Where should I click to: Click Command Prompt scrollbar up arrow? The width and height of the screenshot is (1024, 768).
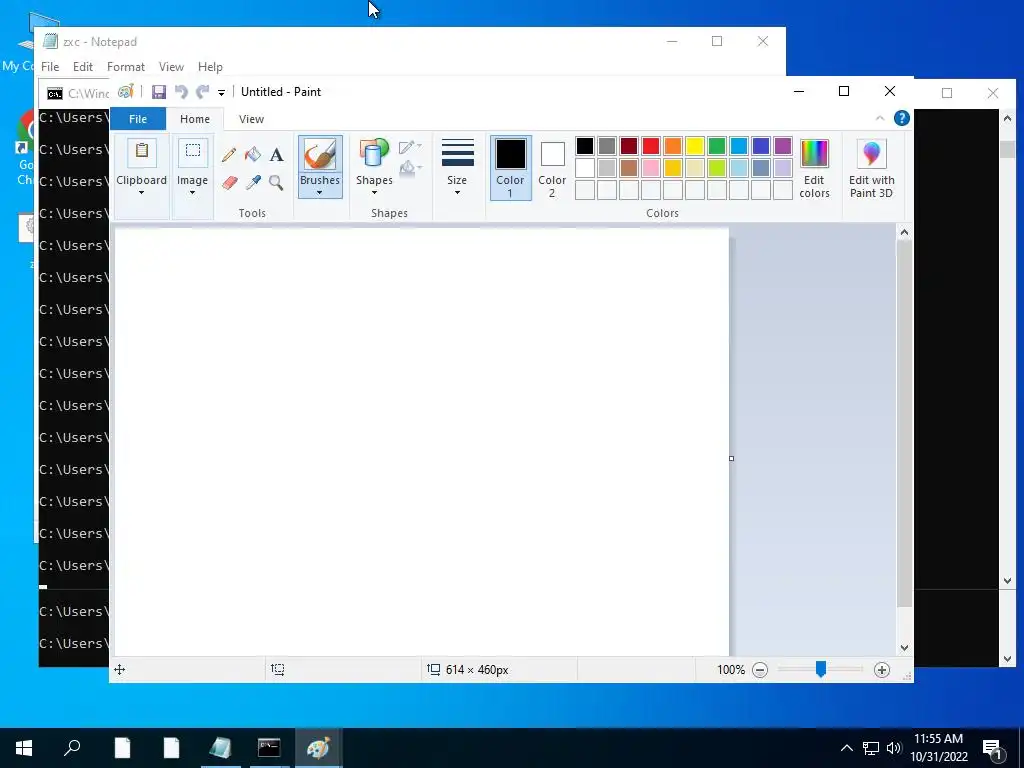click(1007, 118)
